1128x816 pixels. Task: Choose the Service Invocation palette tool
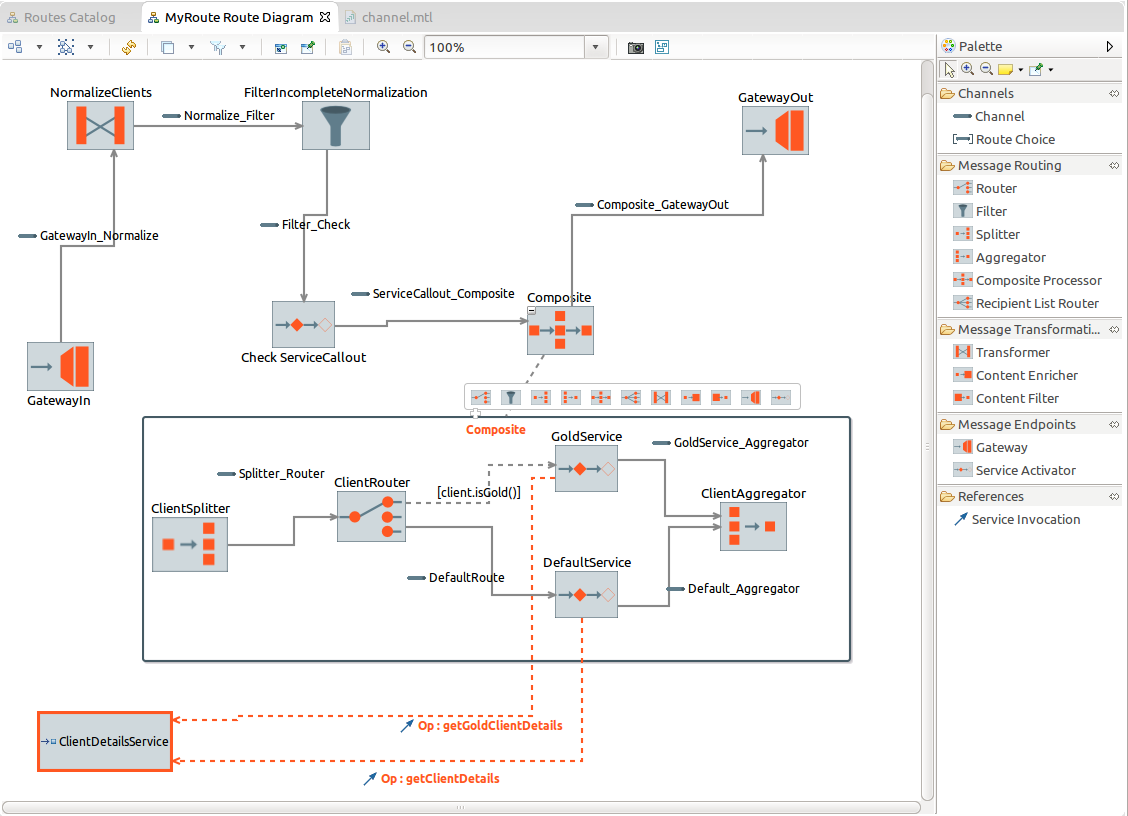[1026, 520]
